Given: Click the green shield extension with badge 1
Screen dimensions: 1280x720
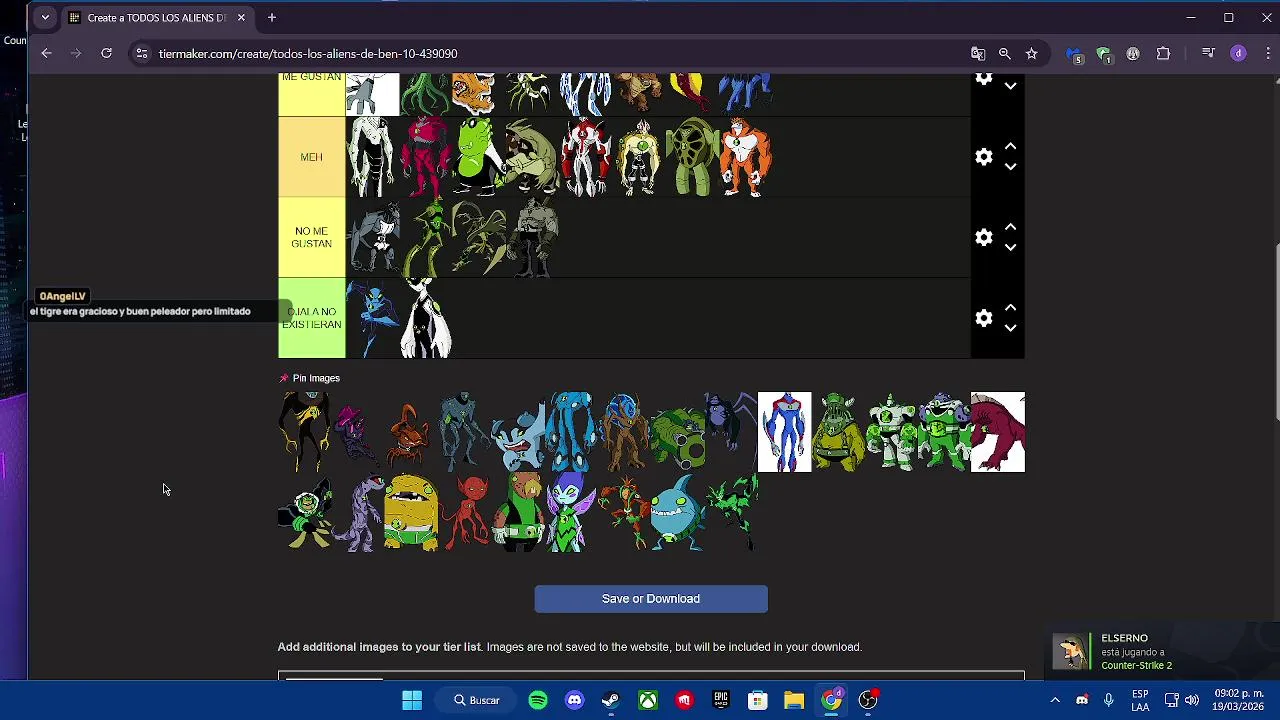Looking at the screenshot, I should (x=1104, y=54).
